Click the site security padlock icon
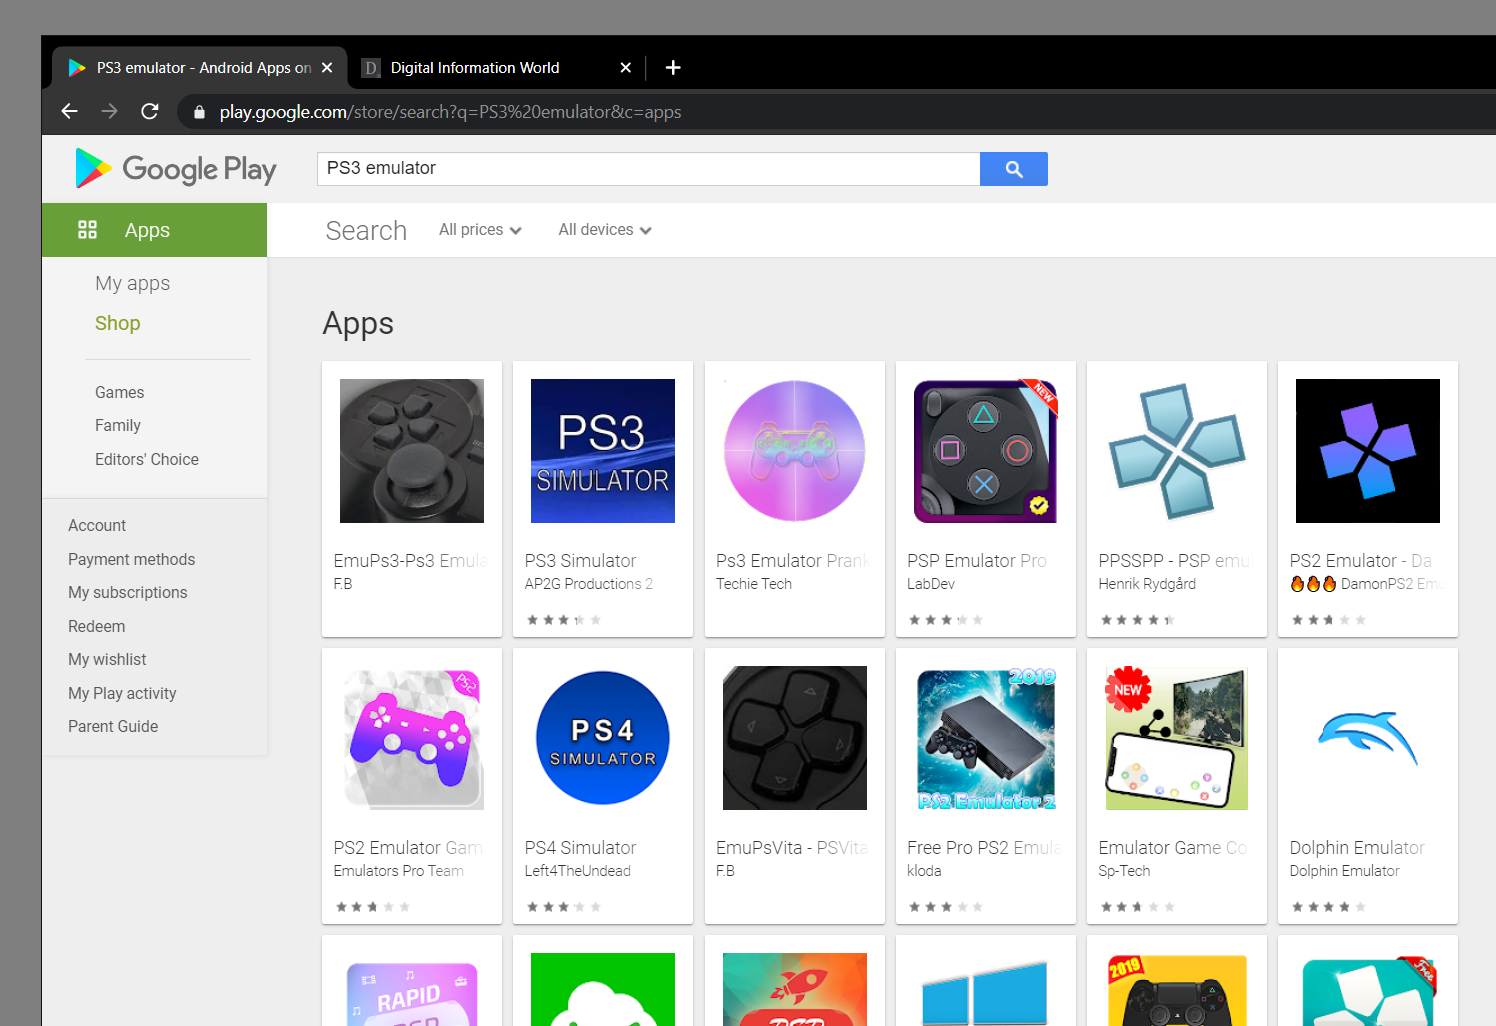This screenshot has height=1026, width=1496. click(x=199, y=112)
